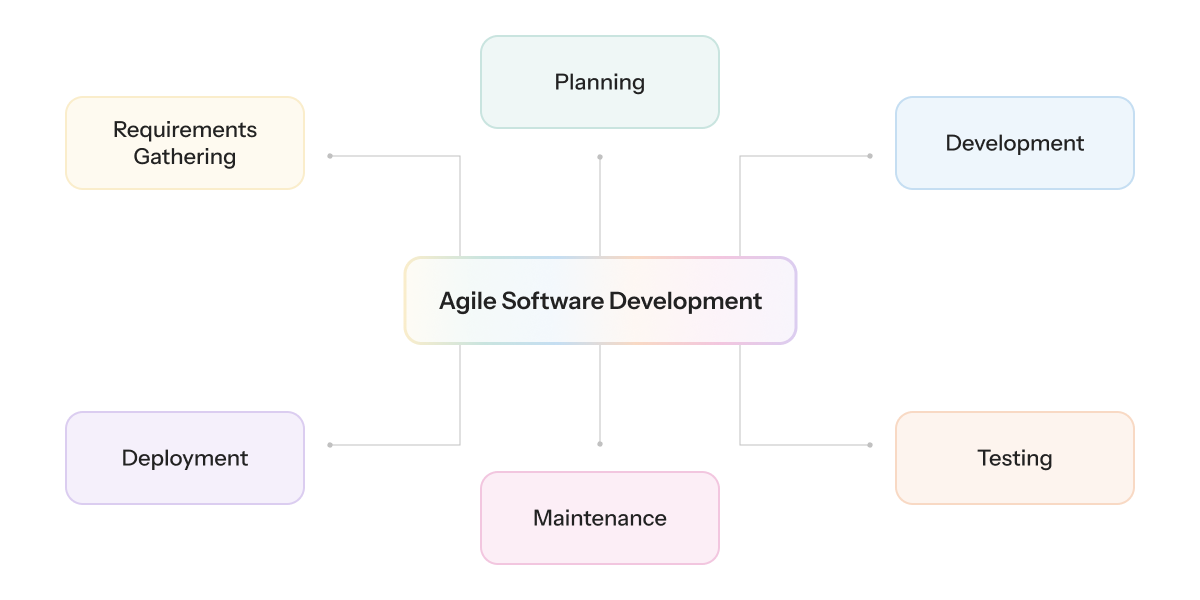Select the Testing box
Viewport: 1200px width, 600px height.
1015,458
